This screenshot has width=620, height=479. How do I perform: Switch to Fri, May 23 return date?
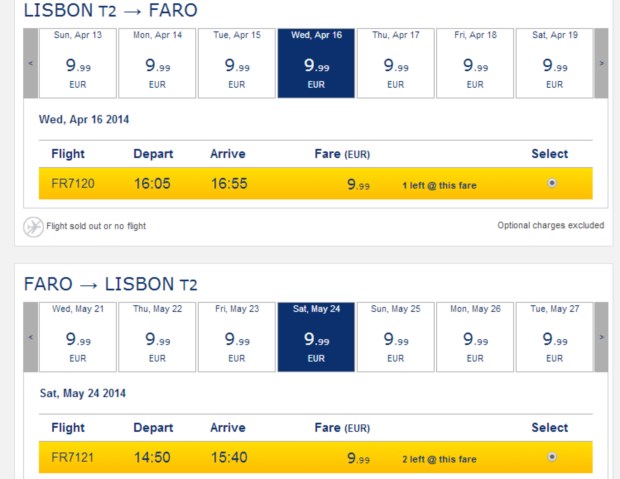tap(236, 337)
